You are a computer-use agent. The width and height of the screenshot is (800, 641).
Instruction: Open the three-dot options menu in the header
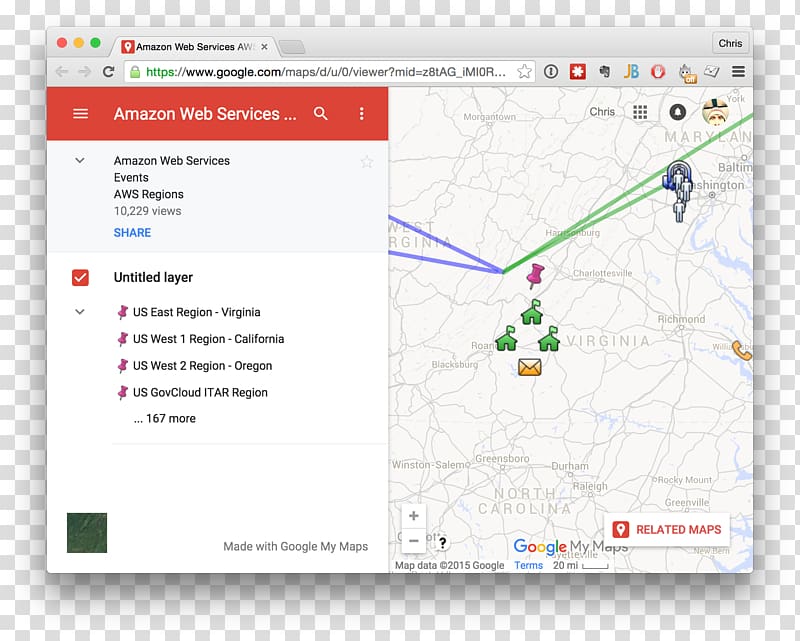[361, 113]
